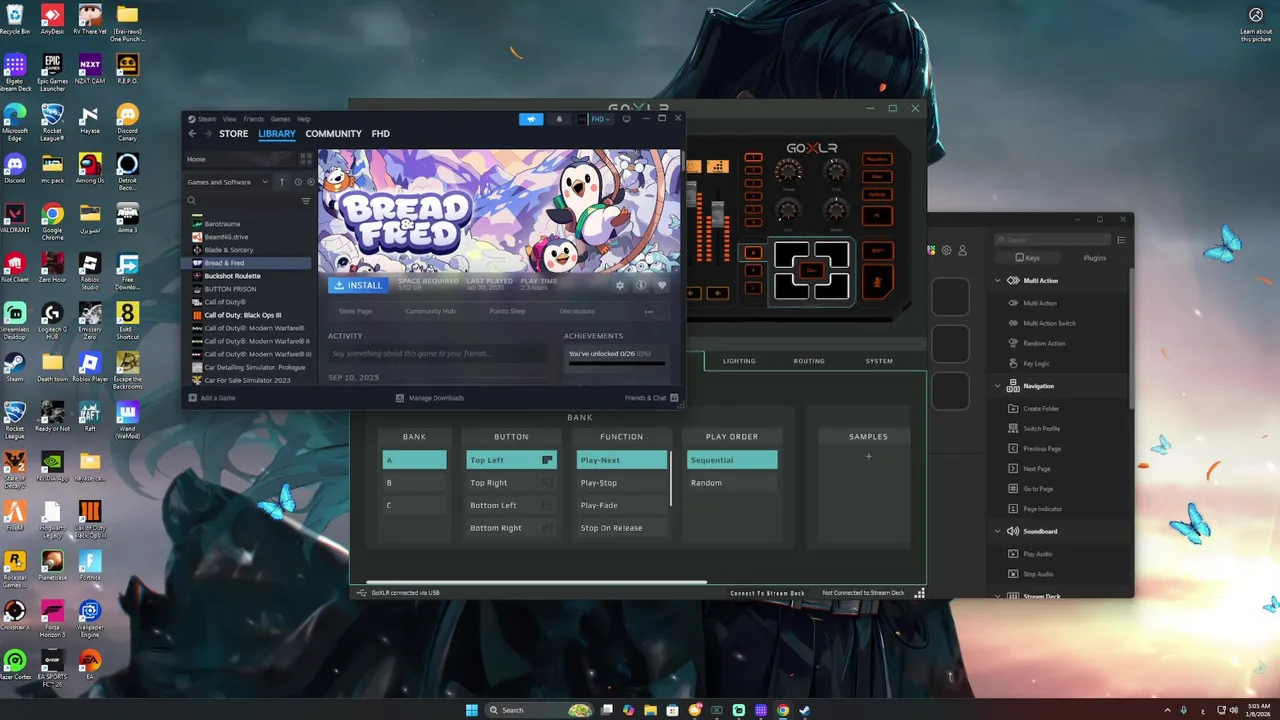This screenshot has width=1280, height=720.
Task: Click GoXLR horizontal scrollbar
Action: [x=536, y=582]
